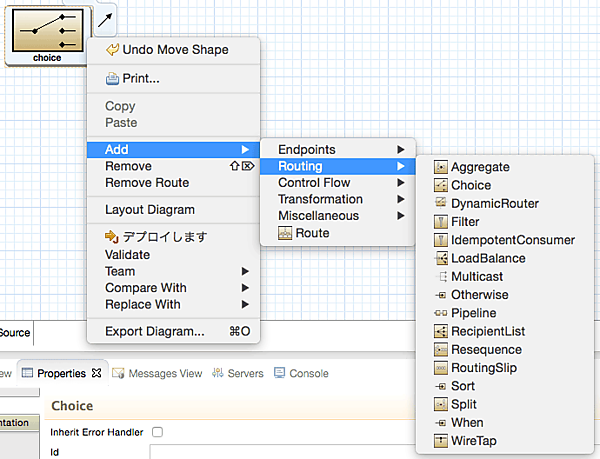This screenshot has height=459, width=600.
Task: Select Undo Move Shape
Action: click(x=174, y=50)
